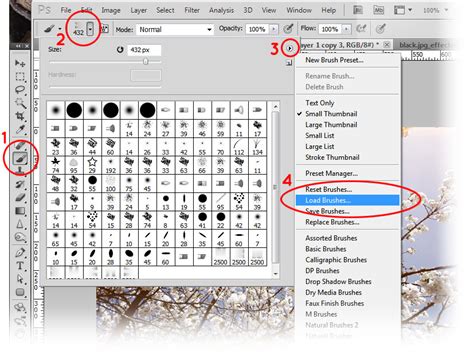Open the brush preset picker dropdown arrow
This screenshot has height=363, width=474.
tap(91, 29)
